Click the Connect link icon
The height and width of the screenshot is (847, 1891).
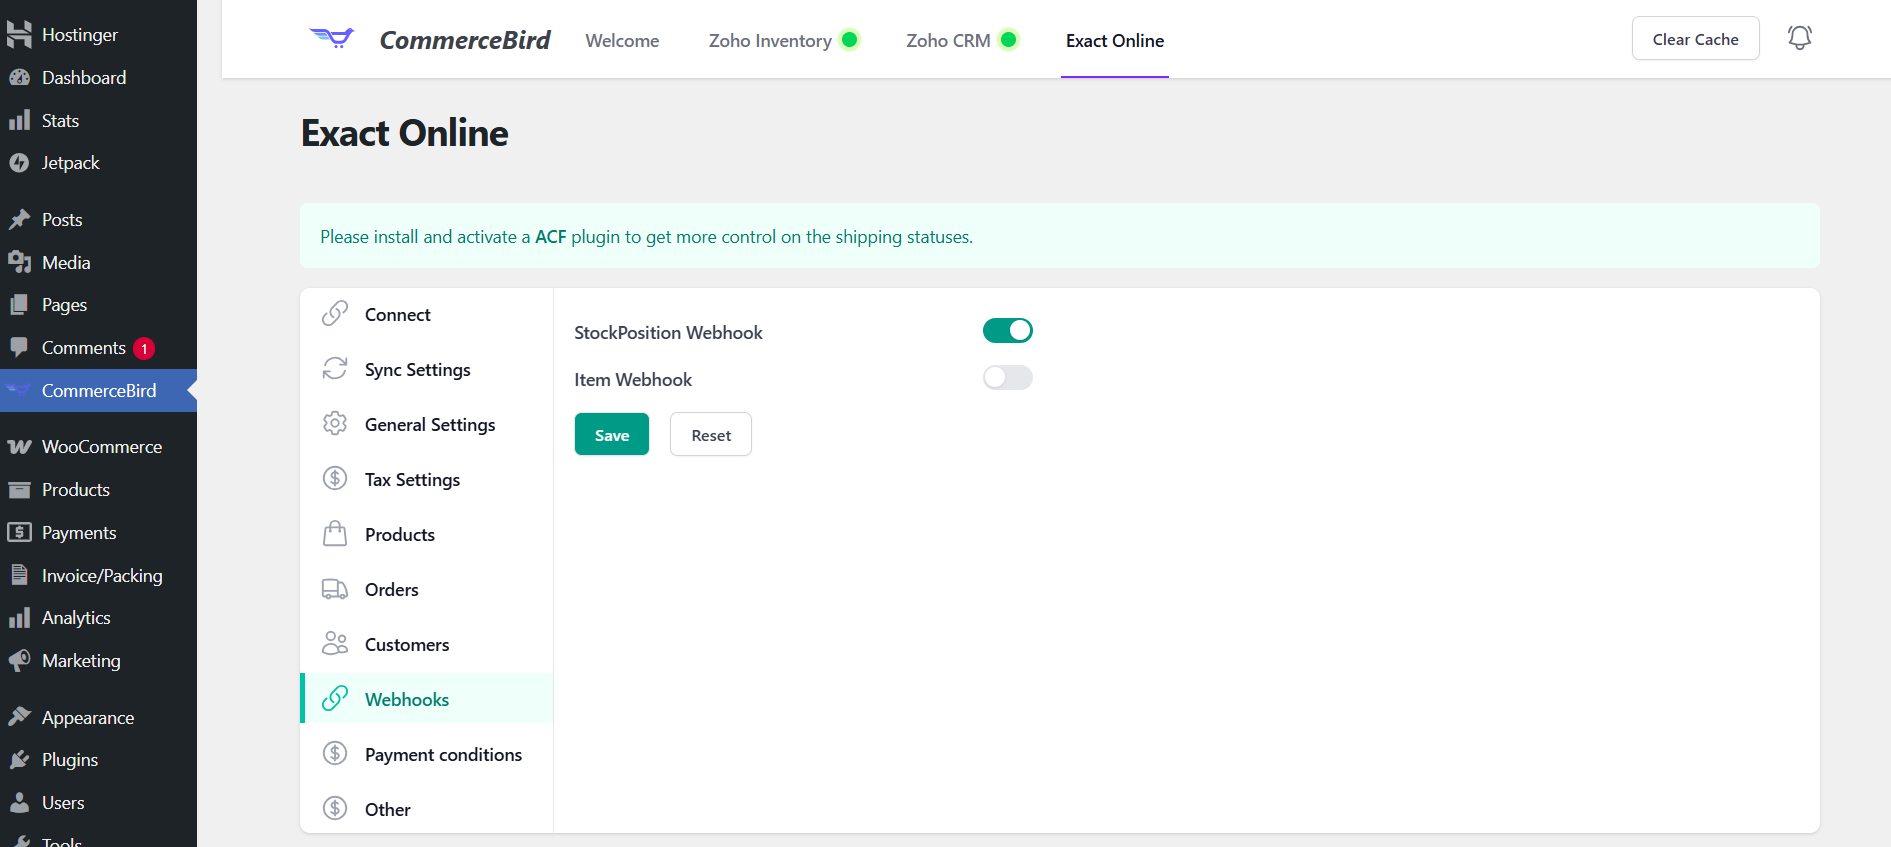[335, 314]
